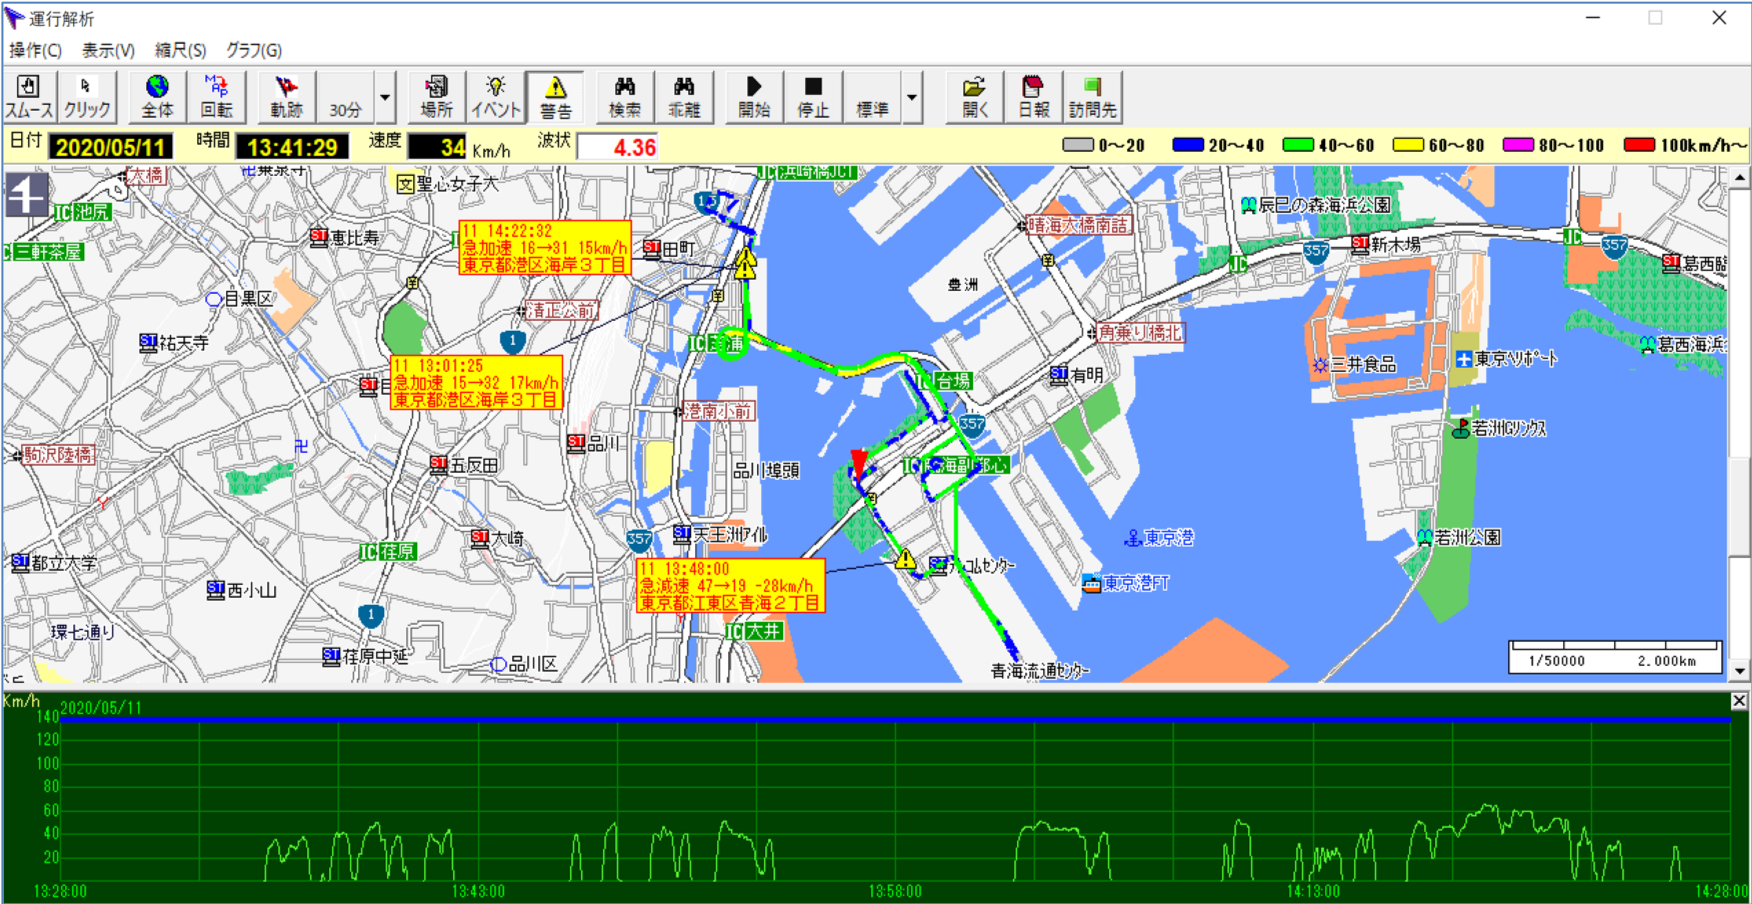Image resolution: width=1752 pixels, height=904 pixels.
Task: Expand the 30分 interval dropdown arrow
Action: click(x=385, y=98)
